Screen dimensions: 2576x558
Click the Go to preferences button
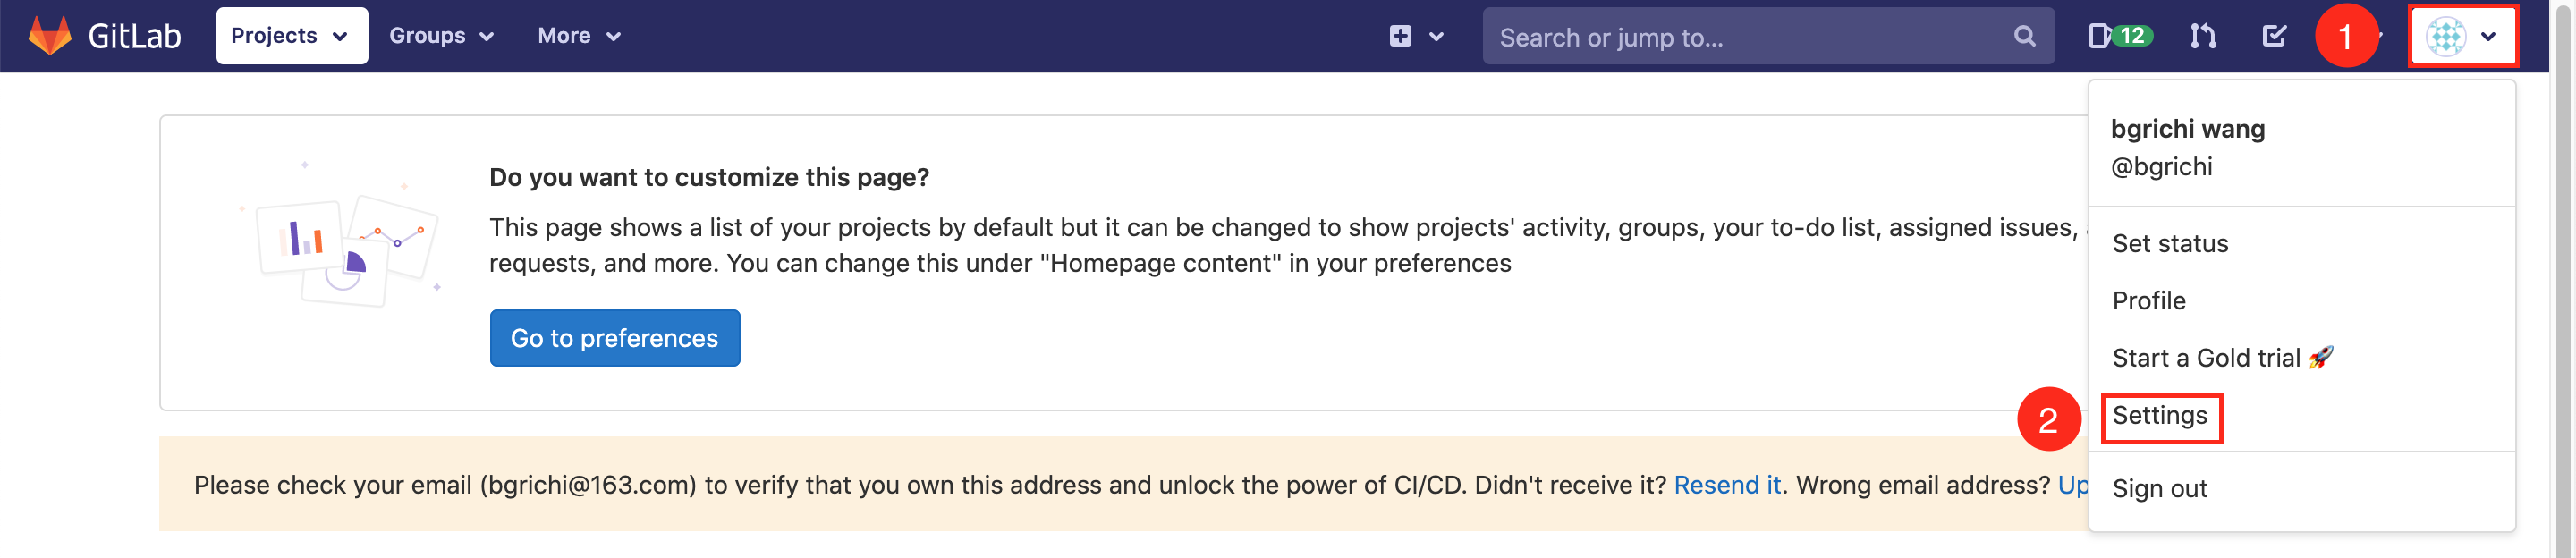pos(614,338)
